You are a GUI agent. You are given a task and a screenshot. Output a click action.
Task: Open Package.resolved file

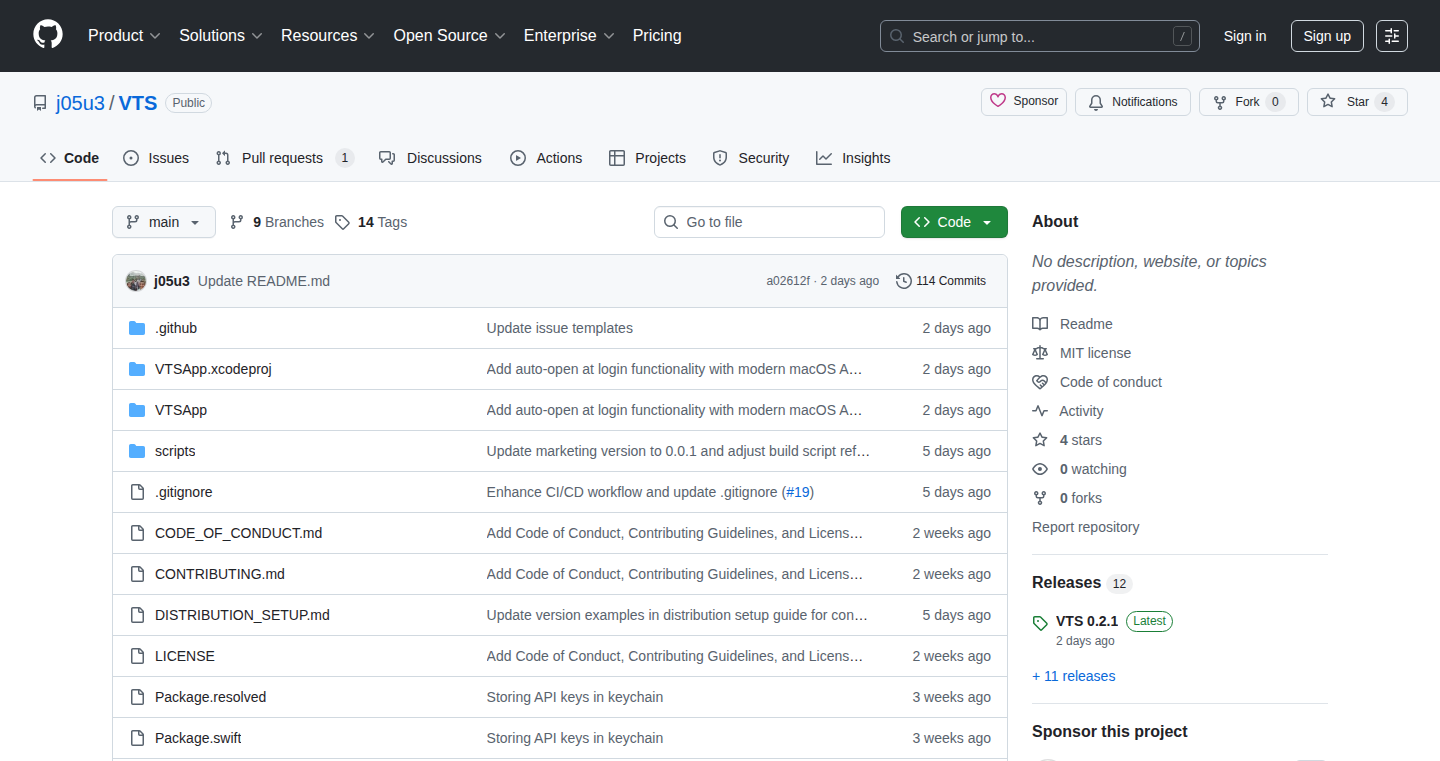click(211, 697)
